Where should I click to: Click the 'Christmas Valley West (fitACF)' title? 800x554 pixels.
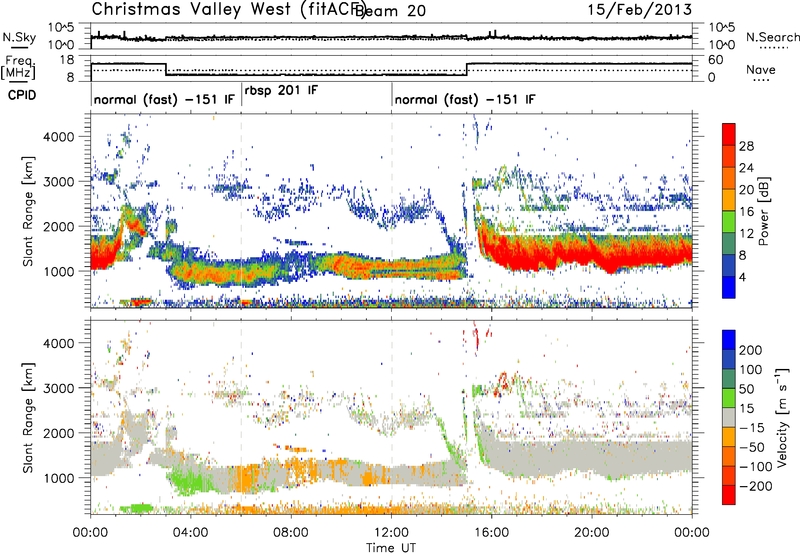228,9
